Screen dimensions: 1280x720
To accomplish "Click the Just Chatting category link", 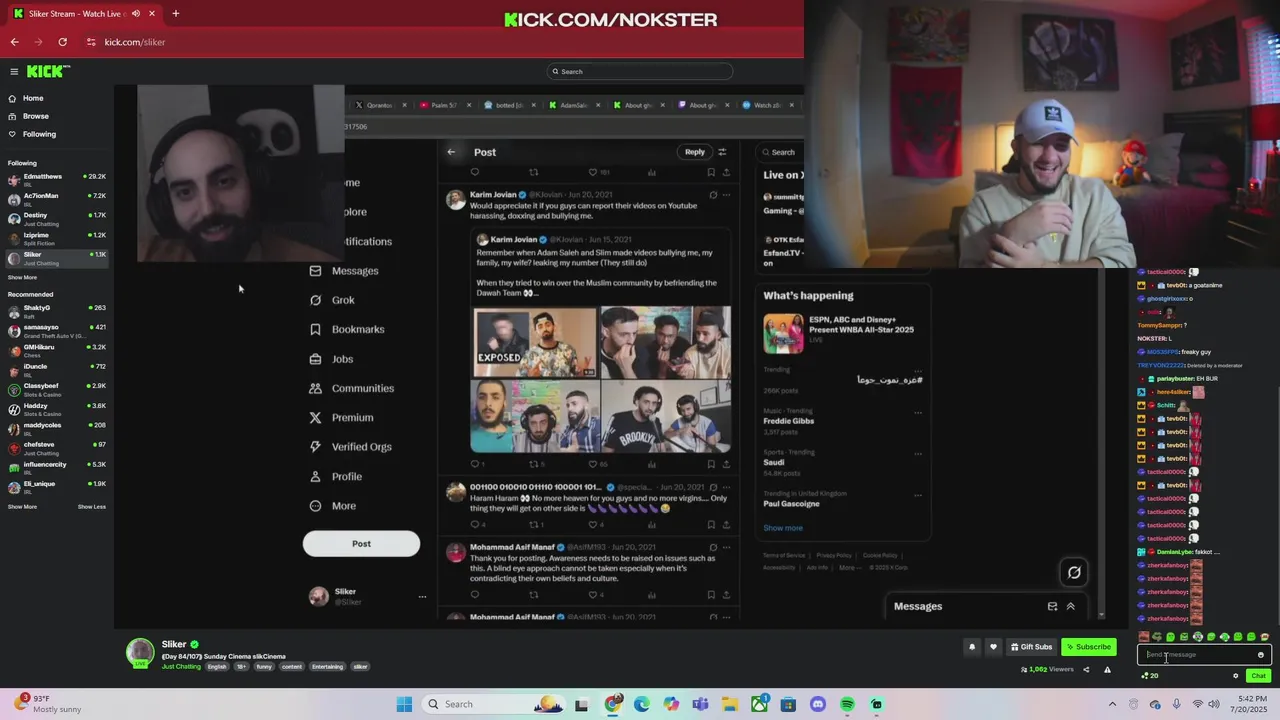I will pyautogui.click(x=181, y=666).
